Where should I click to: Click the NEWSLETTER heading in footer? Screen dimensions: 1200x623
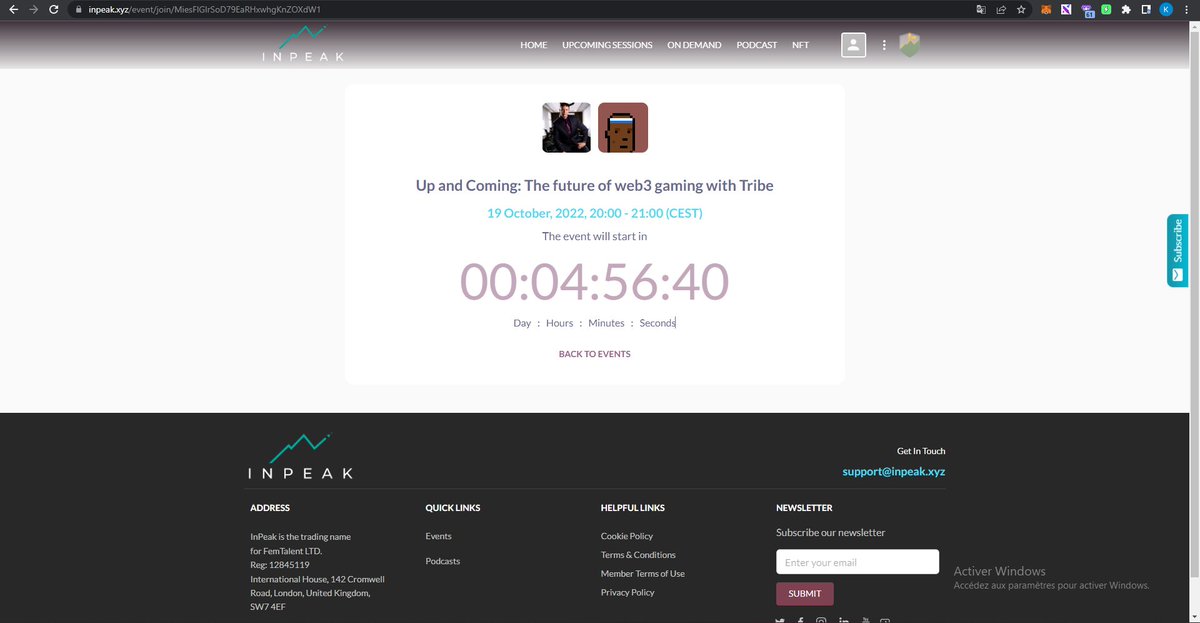pos(805,508)
